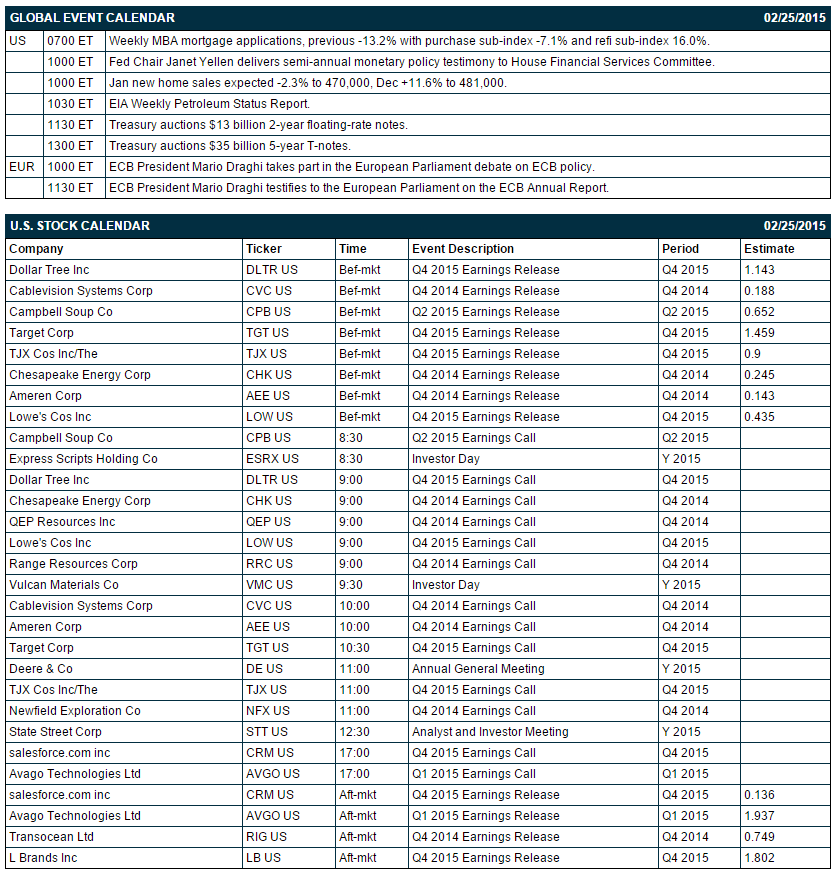Viewport: 836px width, 875px height.
Task: Click the Newfield Exploration Co company name
Action: (x=75, y=711)
